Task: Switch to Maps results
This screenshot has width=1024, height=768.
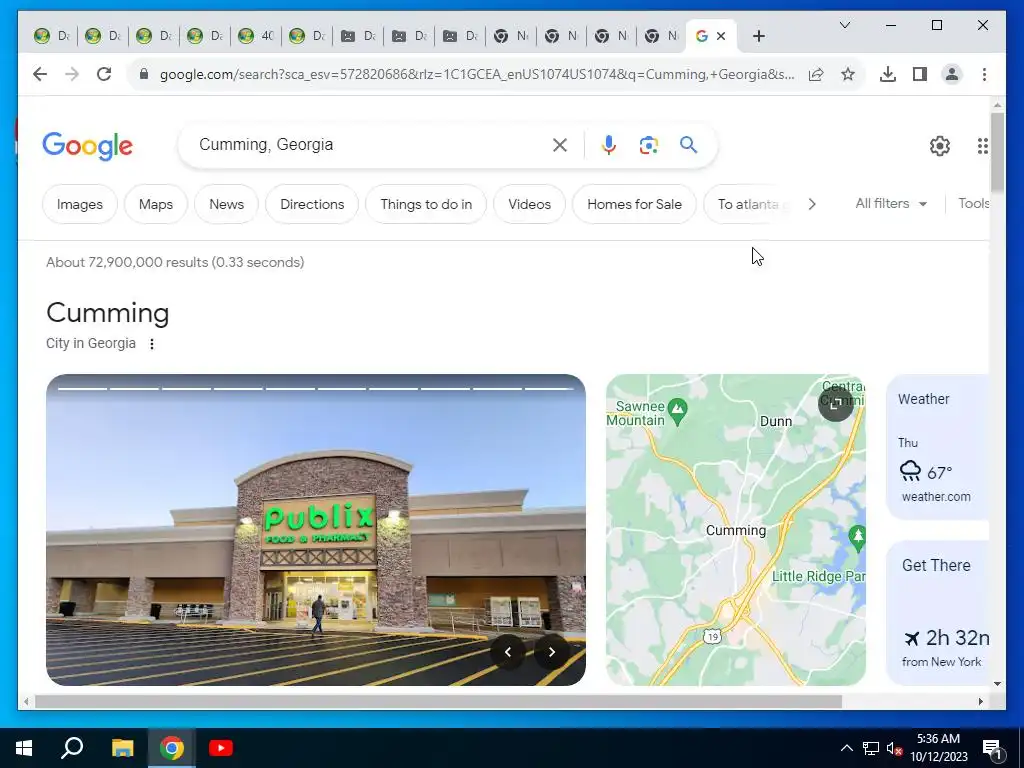Action: 155,204
